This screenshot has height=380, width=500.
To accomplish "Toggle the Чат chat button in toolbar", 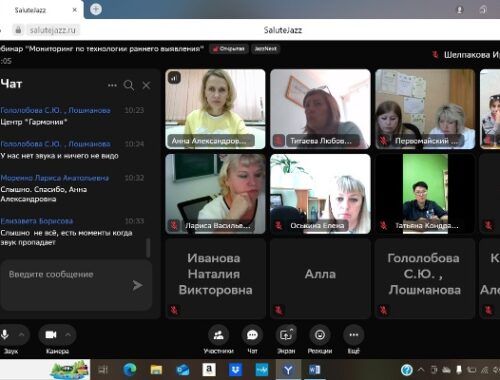I will (x=252, y=335).
